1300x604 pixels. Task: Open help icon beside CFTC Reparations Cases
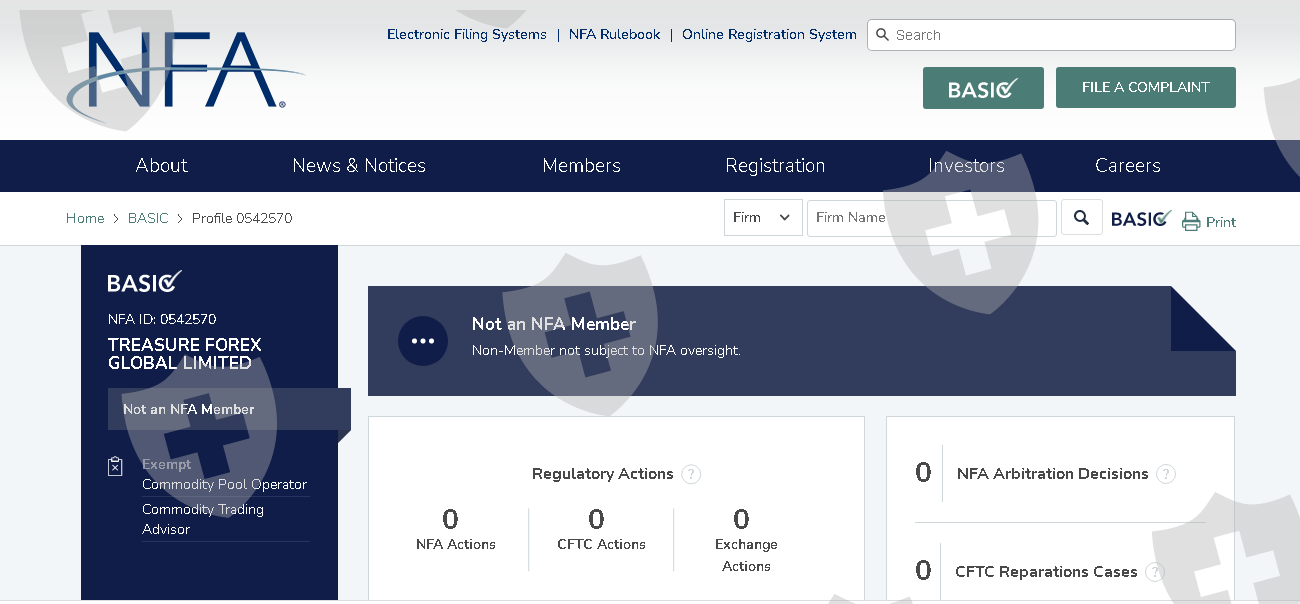click(1155, 572)
